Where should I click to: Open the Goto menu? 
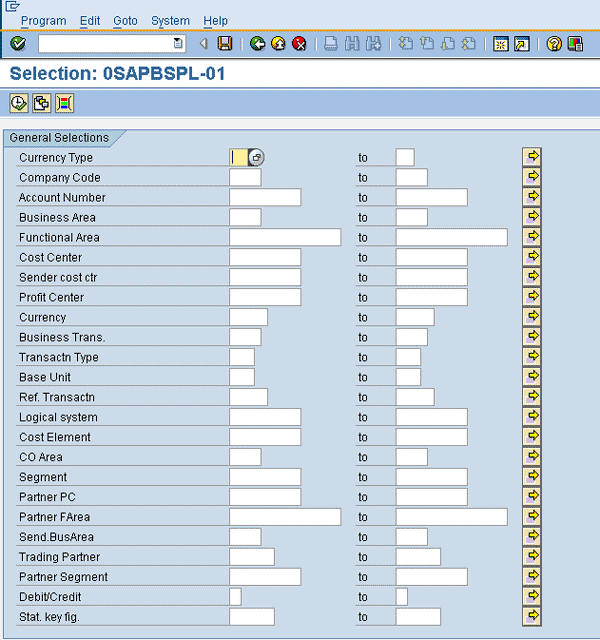pyautogui.click(x=125, y=21)
